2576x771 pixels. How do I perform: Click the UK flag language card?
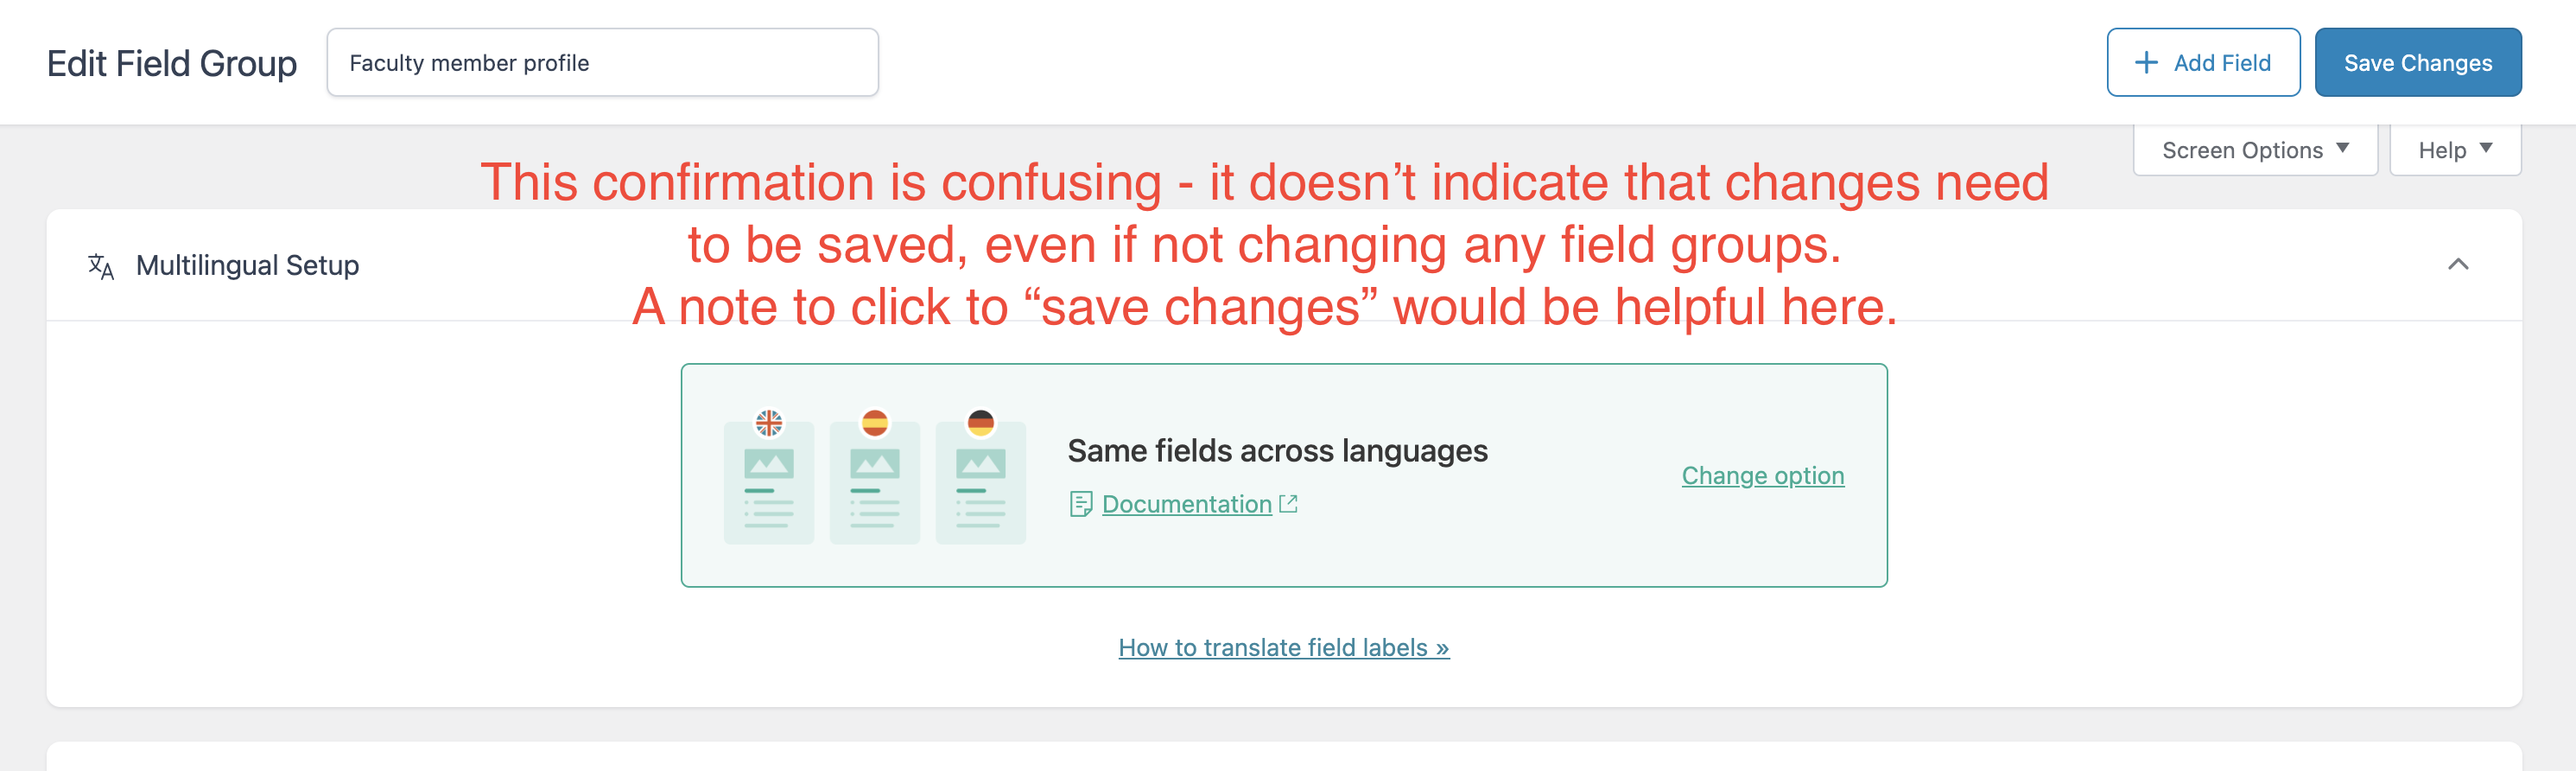[768, 477]
